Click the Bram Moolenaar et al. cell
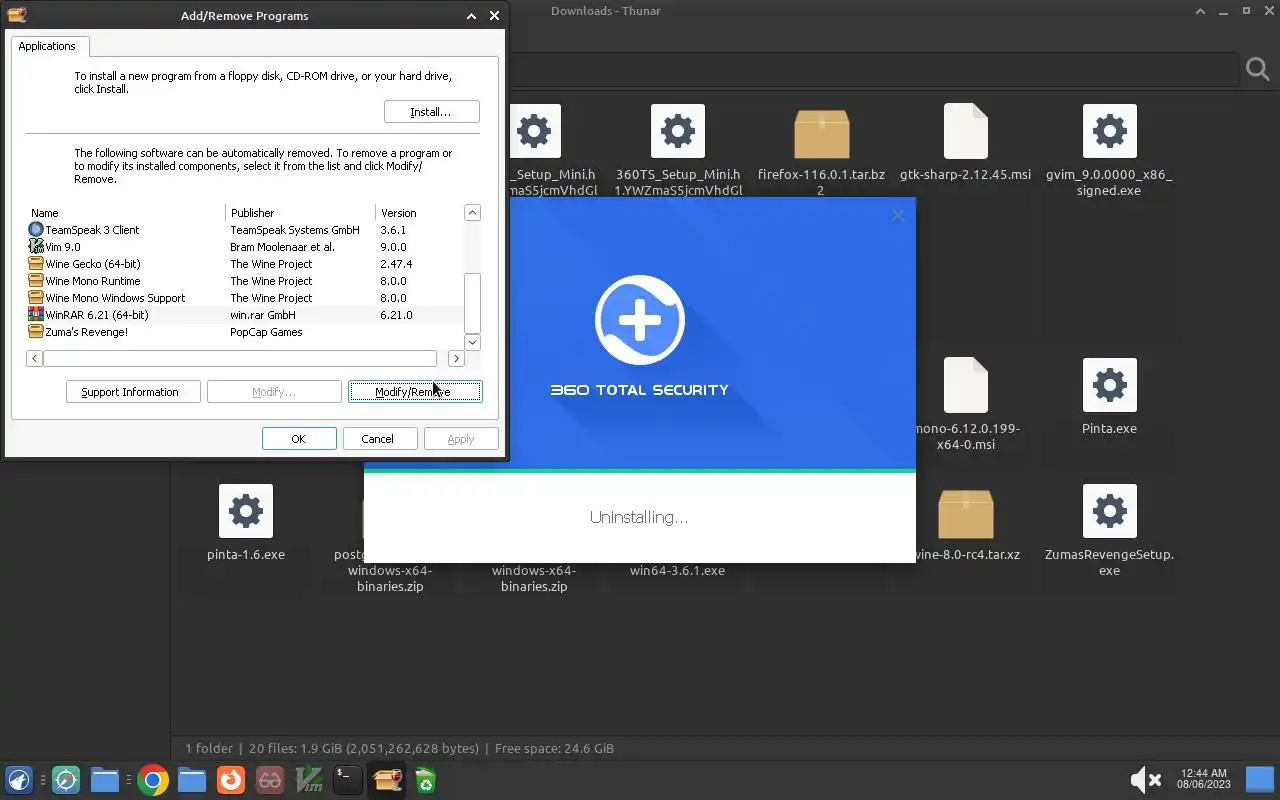Image resolution: width=1280 pixels, height=800 pixels. [282, 247]
